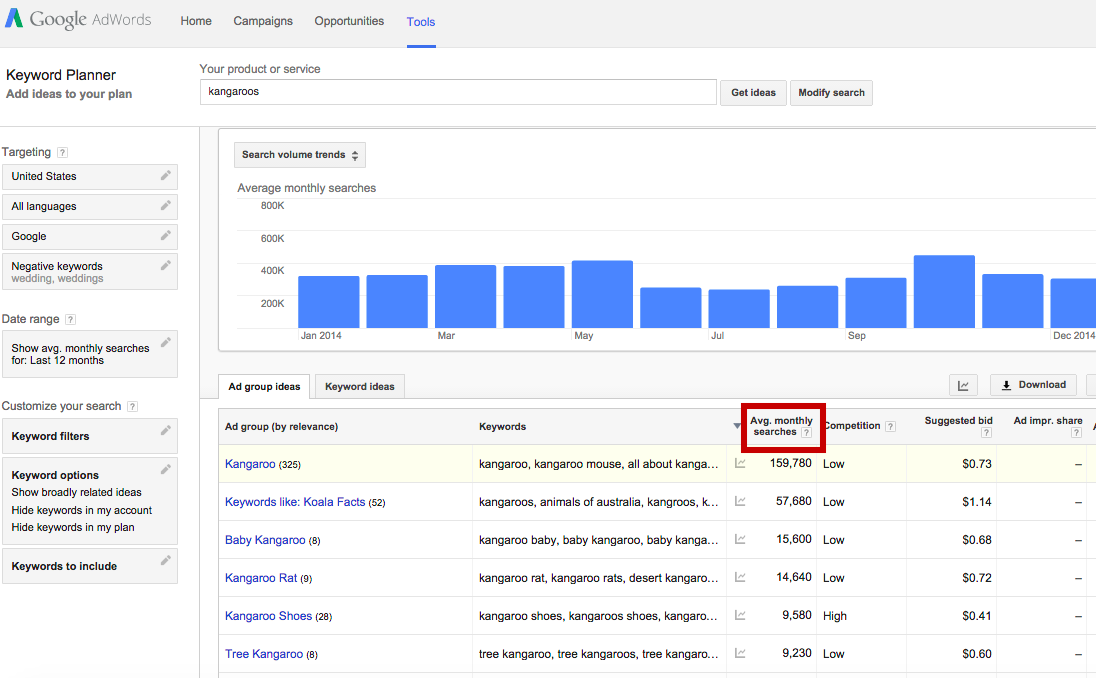1096x678 pixels.
Task: Click the search volume trend icon beside 159,780
Action: 740,463
